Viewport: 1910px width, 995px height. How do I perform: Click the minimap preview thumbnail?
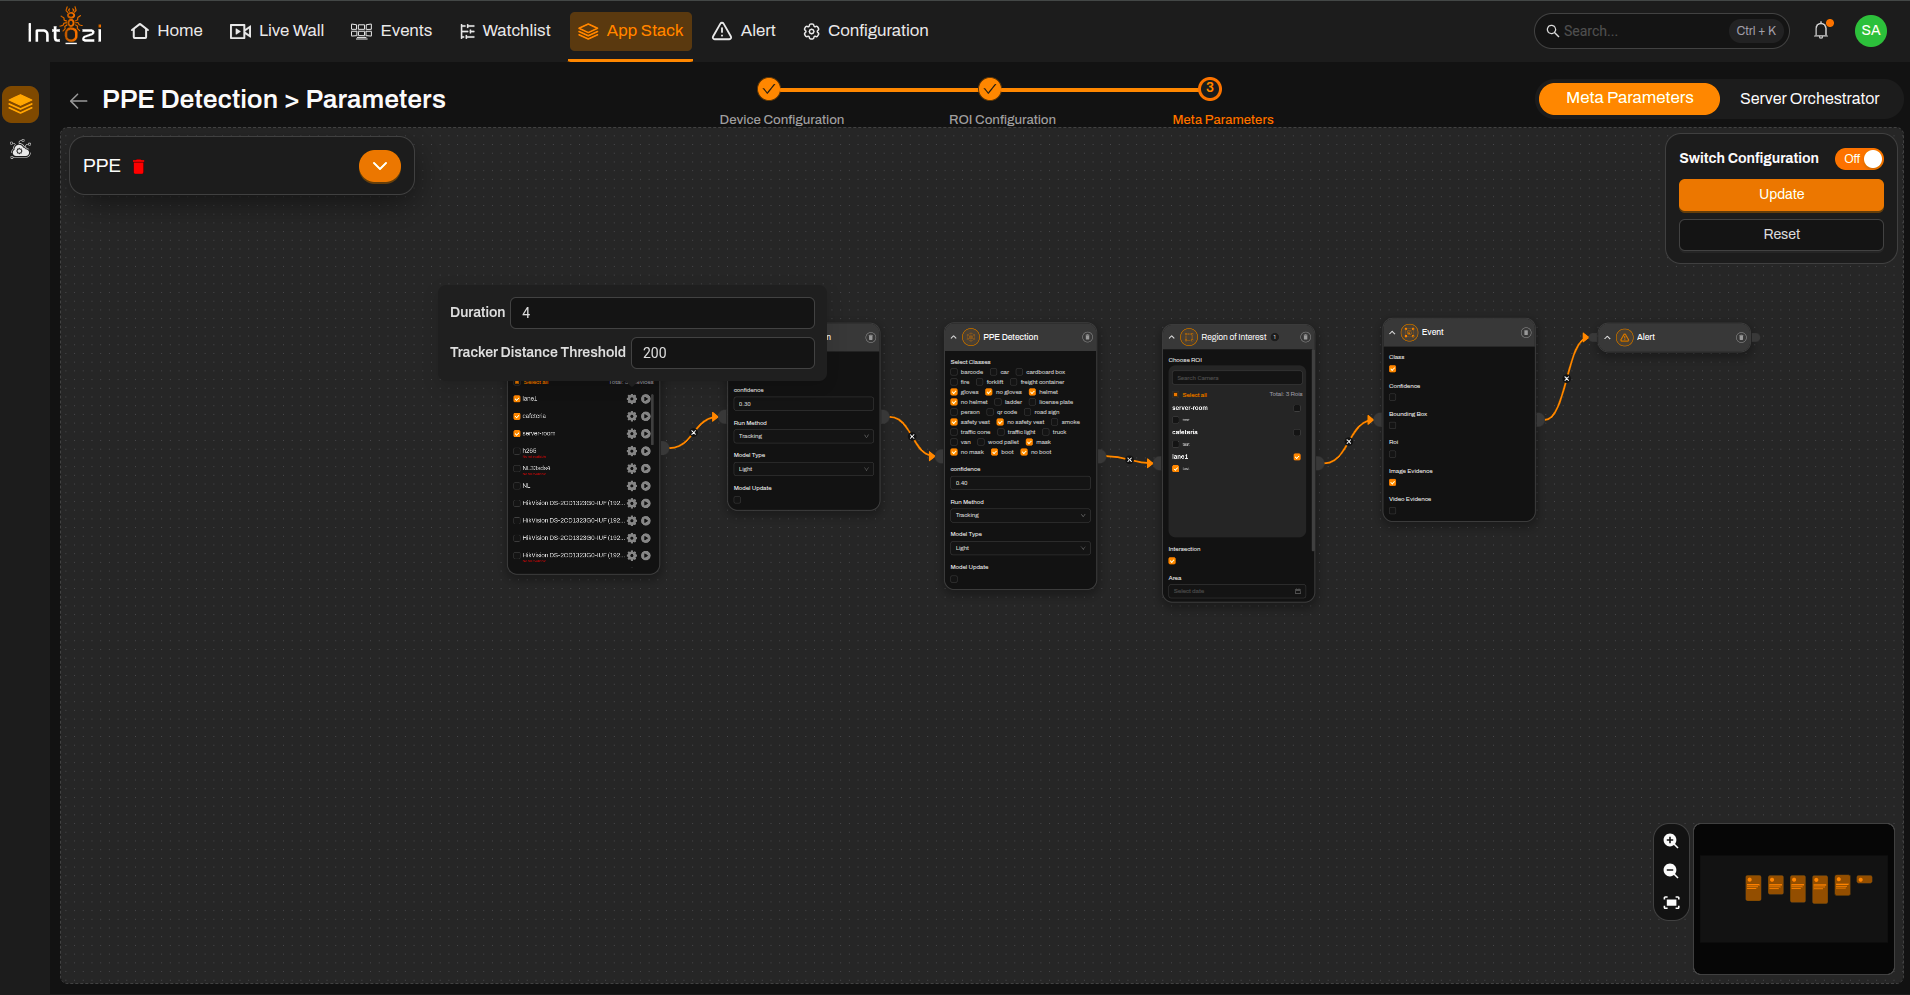coord(1793,898)
